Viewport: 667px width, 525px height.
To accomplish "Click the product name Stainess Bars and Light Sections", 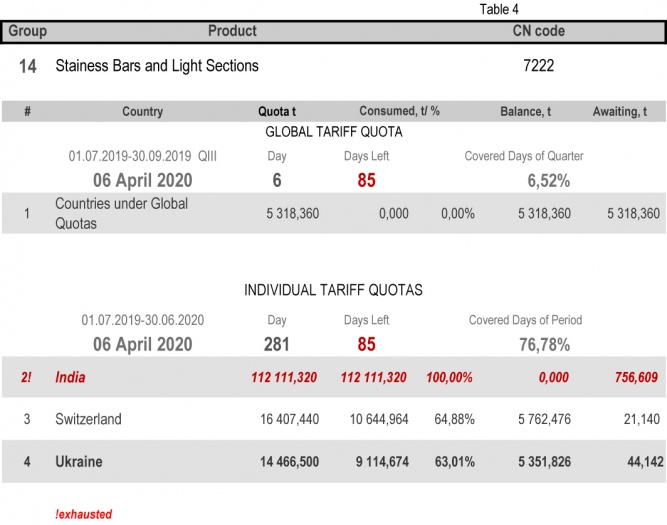I will [x=157, y=66].
